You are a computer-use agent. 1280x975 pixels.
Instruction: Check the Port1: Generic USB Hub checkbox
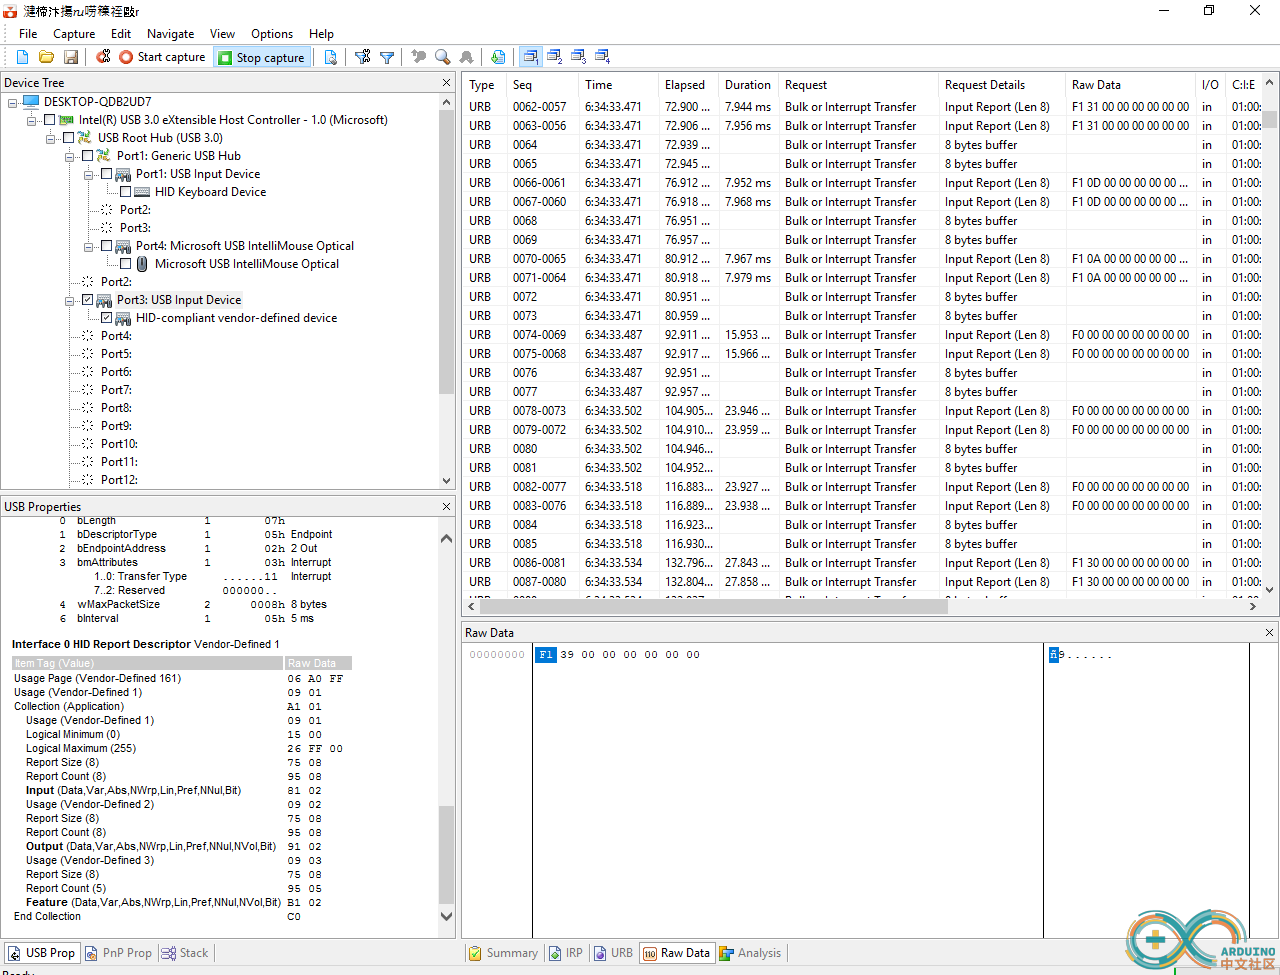point(87,156)
